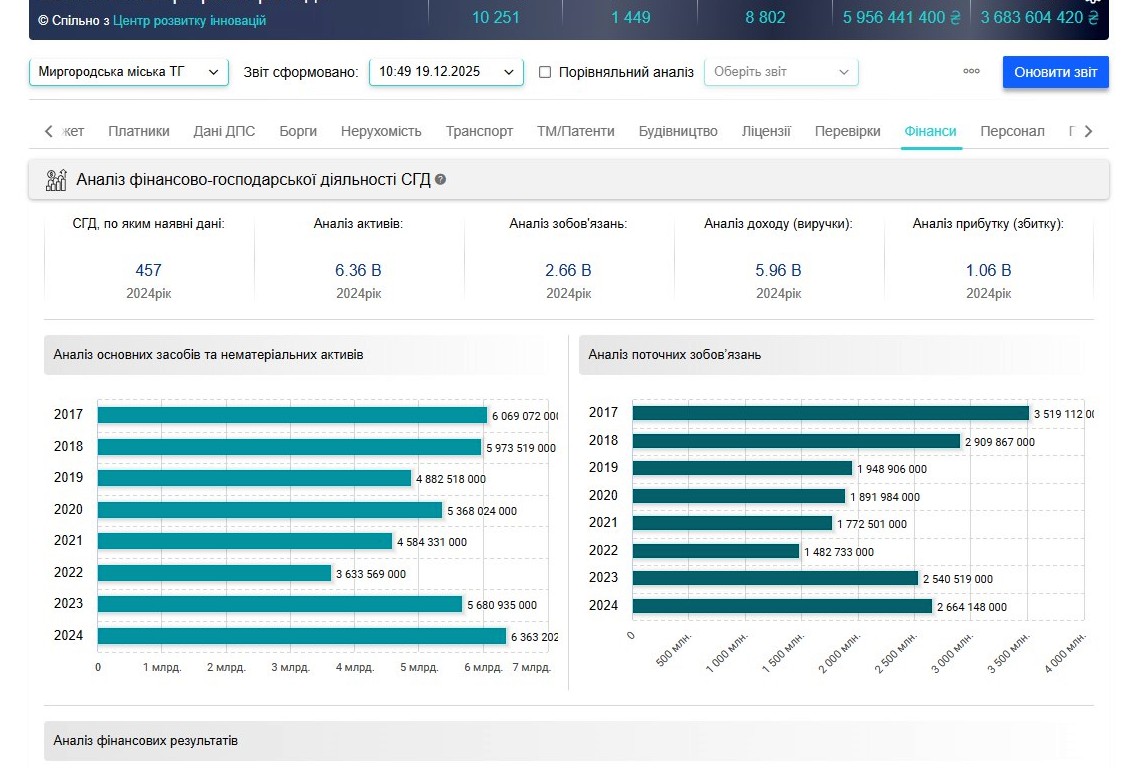Enable the Порівняльний аналіз checkbox
Viewport: 1125px width, 768px height.
(545, 72)
